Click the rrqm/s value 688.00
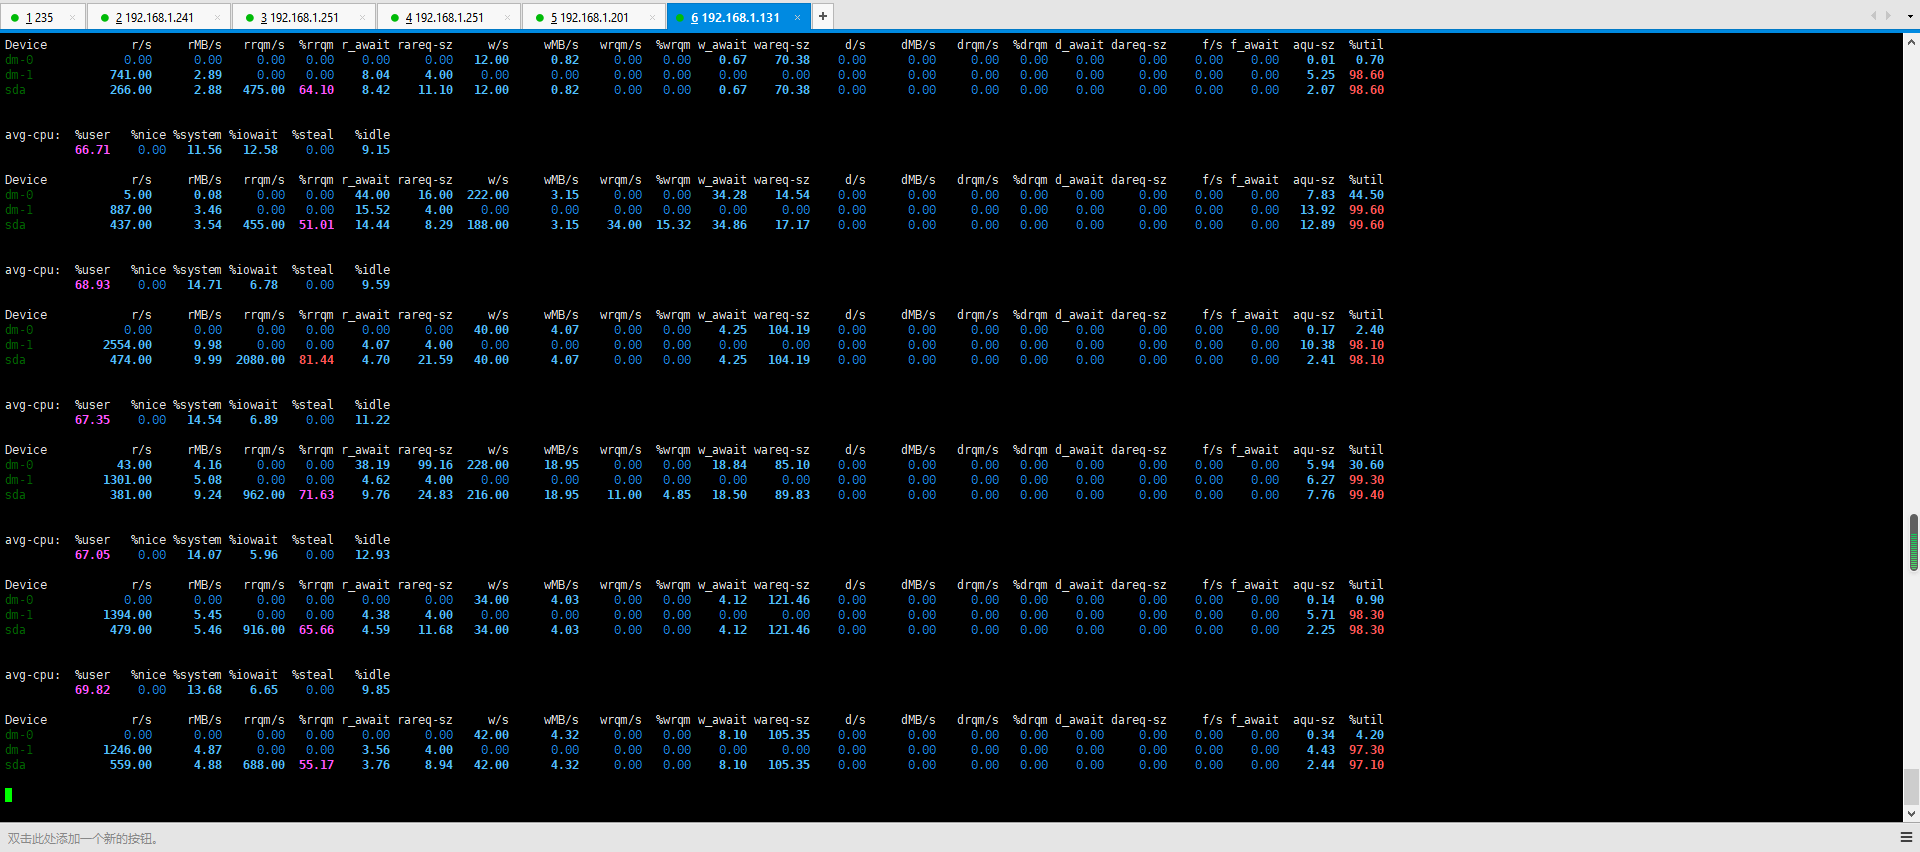The height and width of the screenshot is (852, 1920). pos(264,765)
